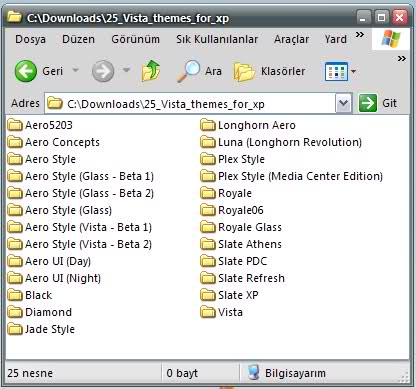The width and height of the screenshot is (416, 389).
Task: Select Slate Refresh folder name
Action: (251, 278)
